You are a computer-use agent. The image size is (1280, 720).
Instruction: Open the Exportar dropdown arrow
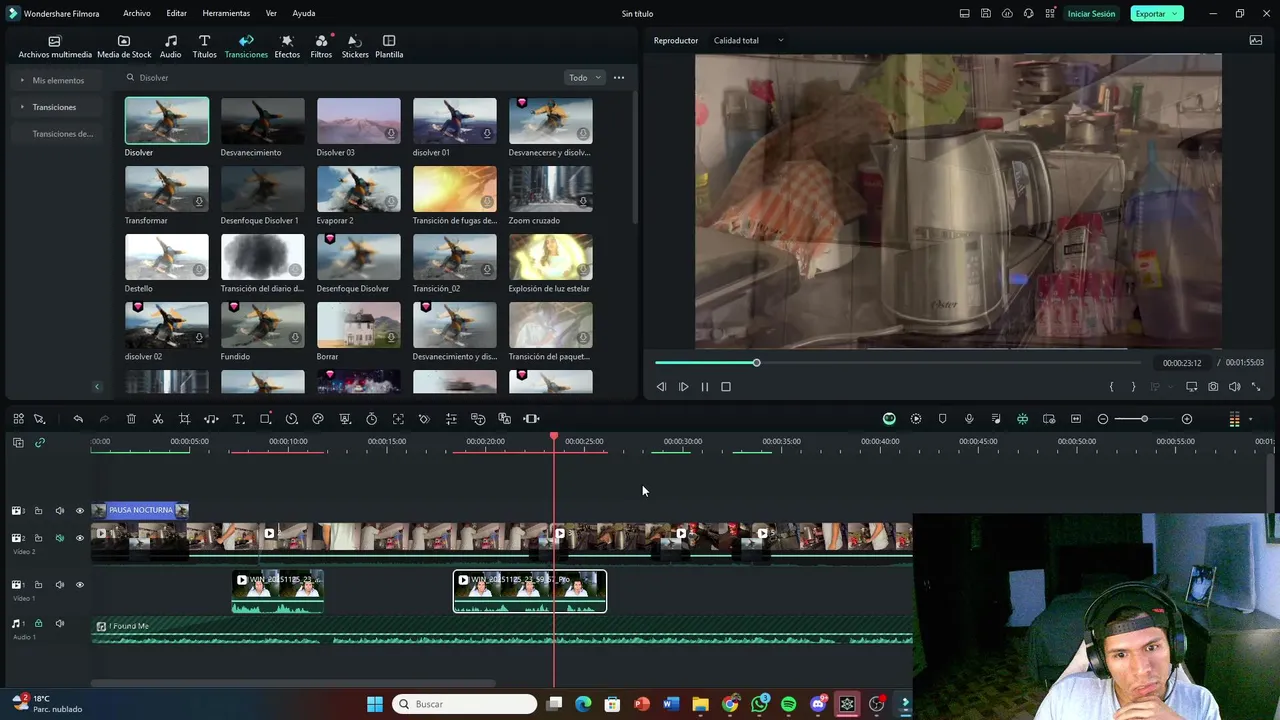1175,14
